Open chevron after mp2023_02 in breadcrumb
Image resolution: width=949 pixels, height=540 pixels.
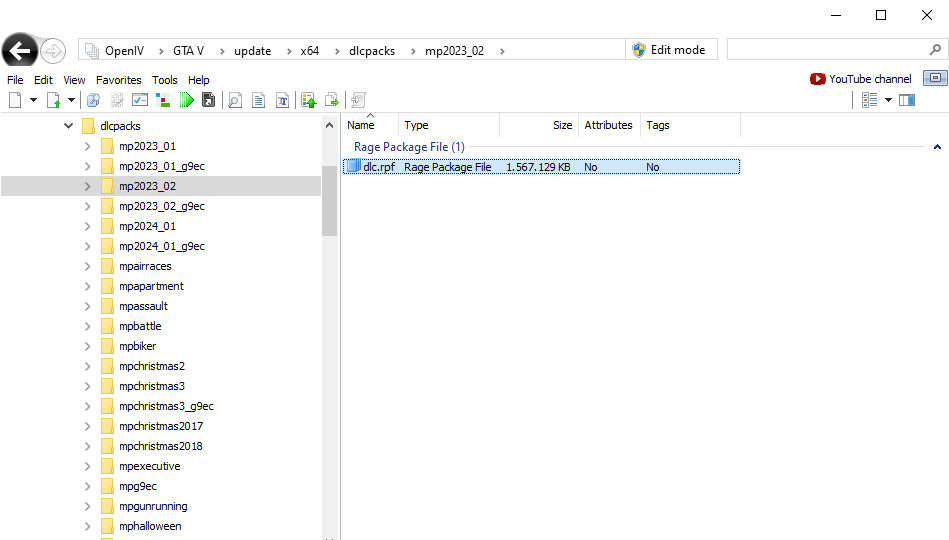pos(502,51)
